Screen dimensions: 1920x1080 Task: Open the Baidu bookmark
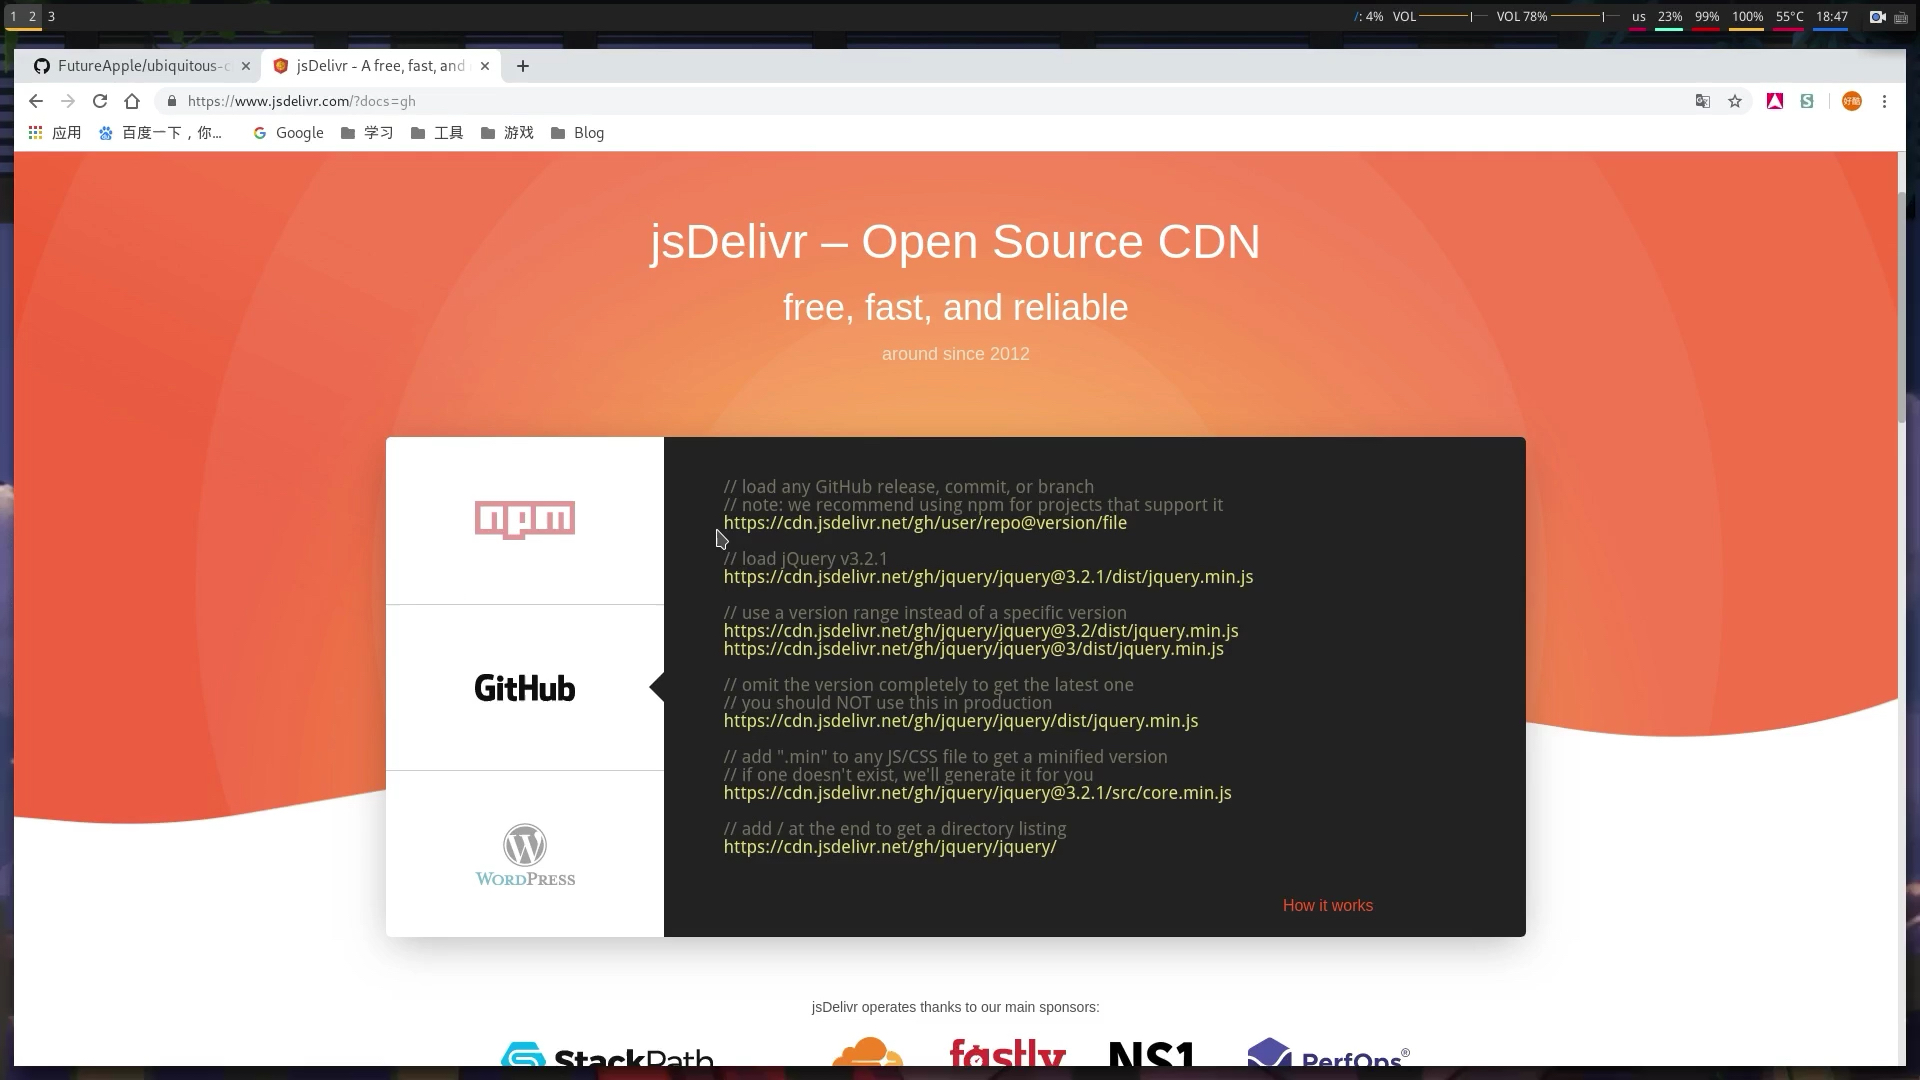click(x=160, y=133)
